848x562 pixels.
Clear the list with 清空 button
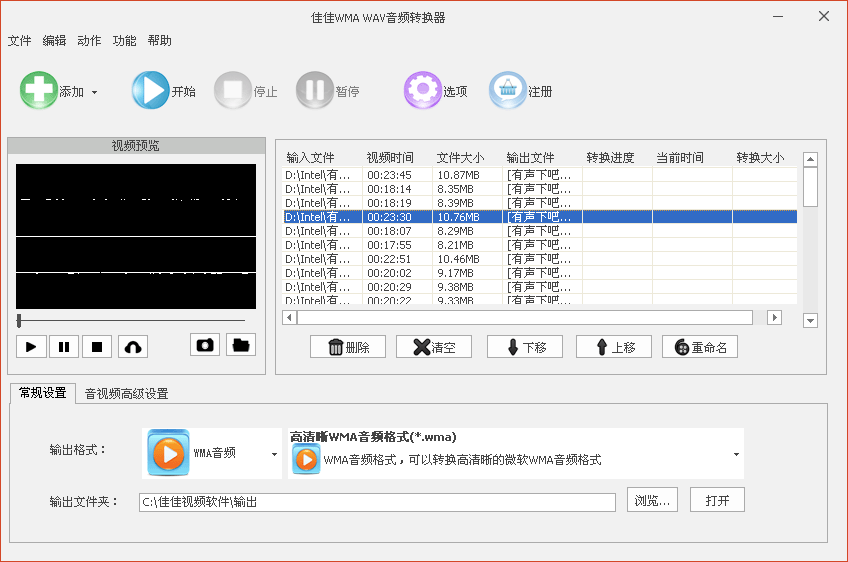(x=434, y=347)
